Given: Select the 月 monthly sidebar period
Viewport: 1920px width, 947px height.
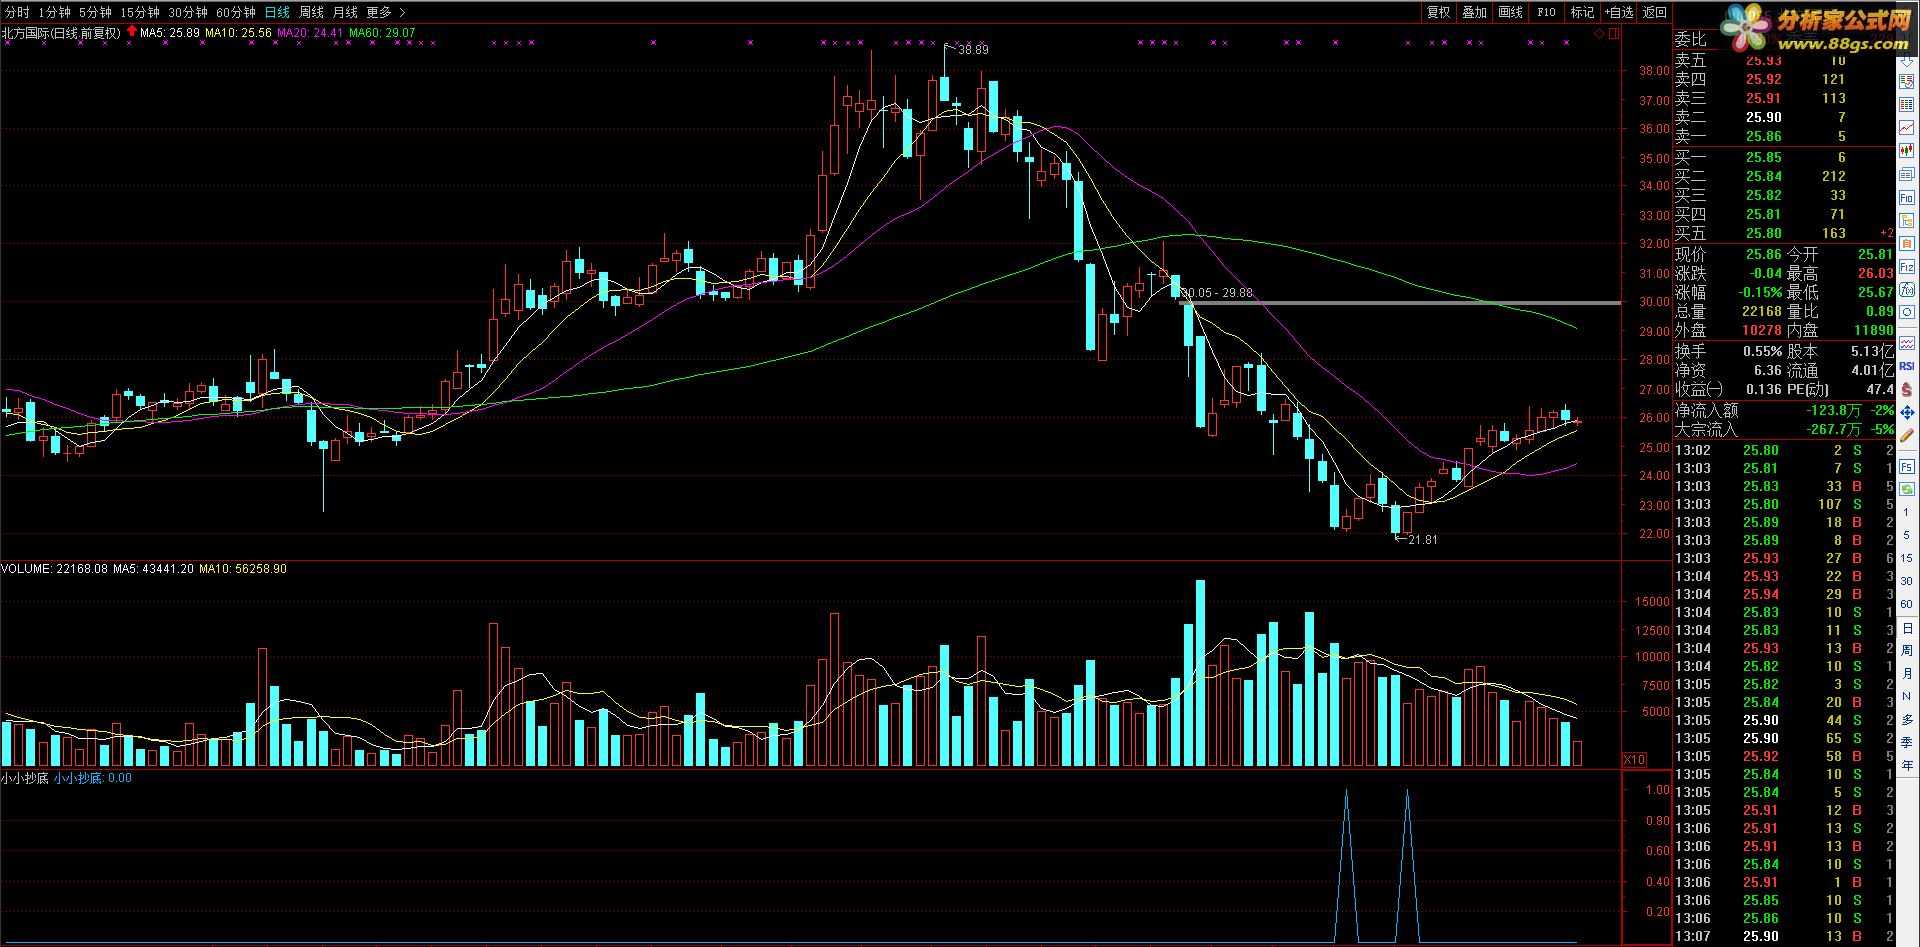Looking at the screenshot, I should point(1907,673).
